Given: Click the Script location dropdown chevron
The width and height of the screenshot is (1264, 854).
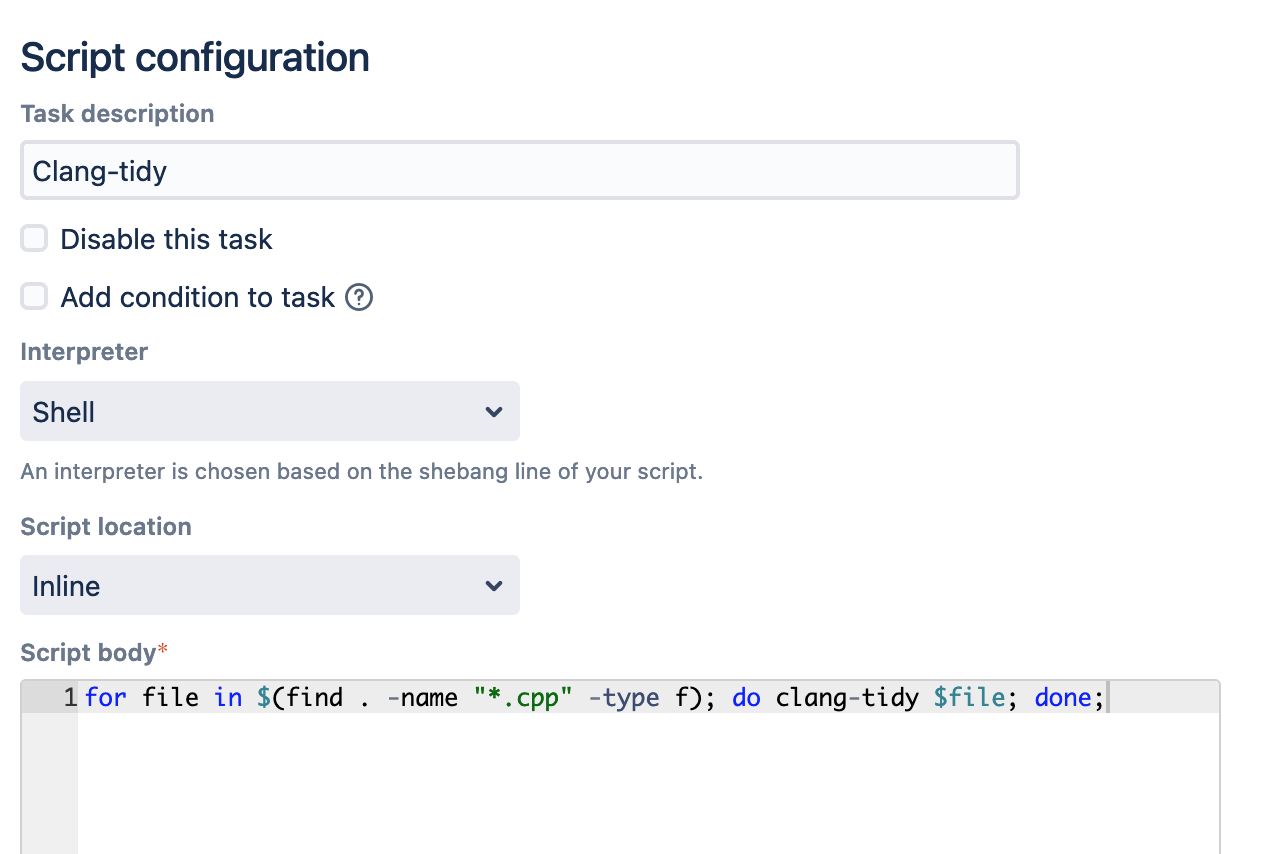Looking at the screenshot, I should point(493,585).
